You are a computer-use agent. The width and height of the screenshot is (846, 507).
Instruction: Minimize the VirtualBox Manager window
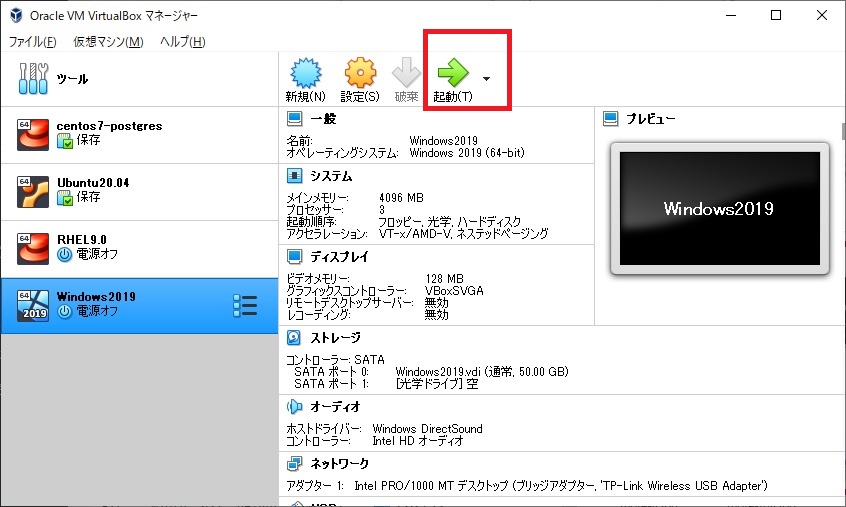pos(731,15)
